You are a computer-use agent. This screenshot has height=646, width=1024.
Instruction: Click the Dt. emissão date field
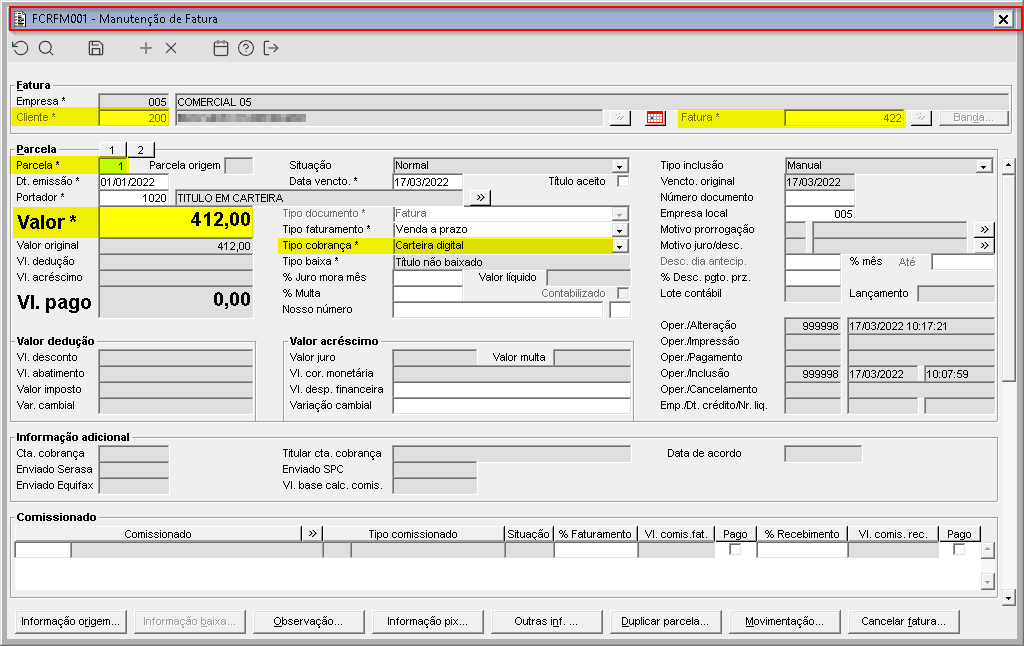pos(134,182)
